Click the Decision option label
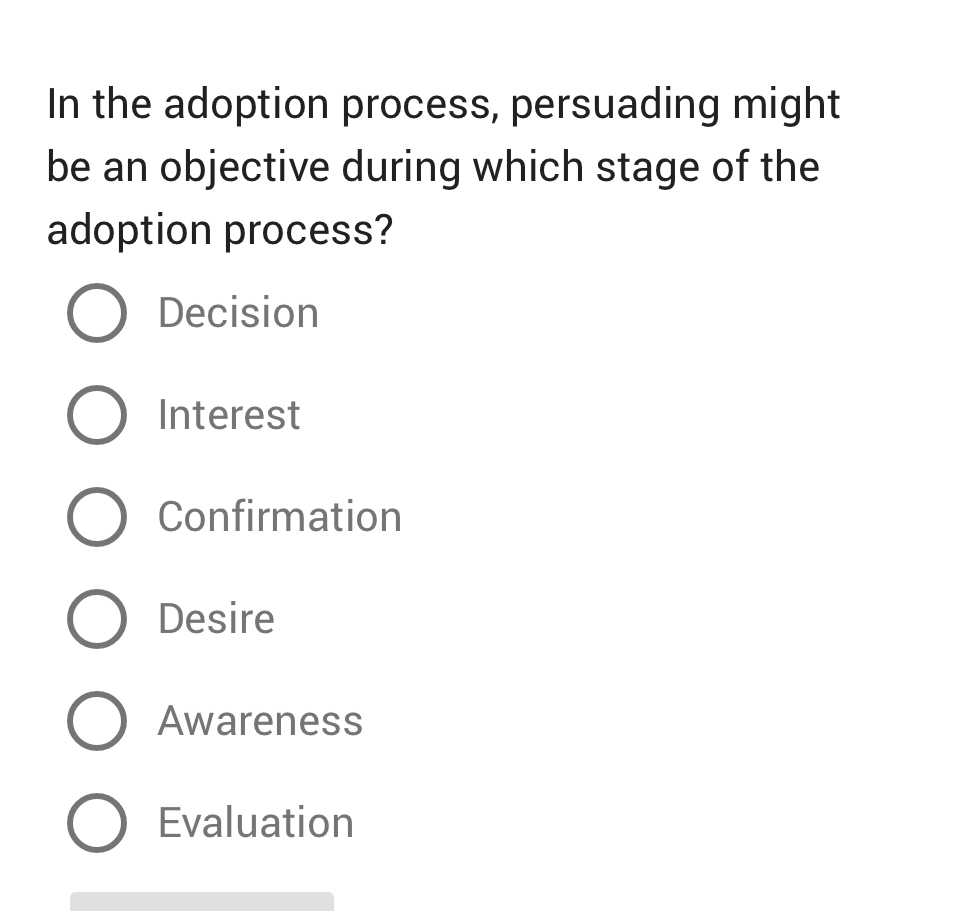The height and width of the screenshot is (911, 958). point(237,313)
